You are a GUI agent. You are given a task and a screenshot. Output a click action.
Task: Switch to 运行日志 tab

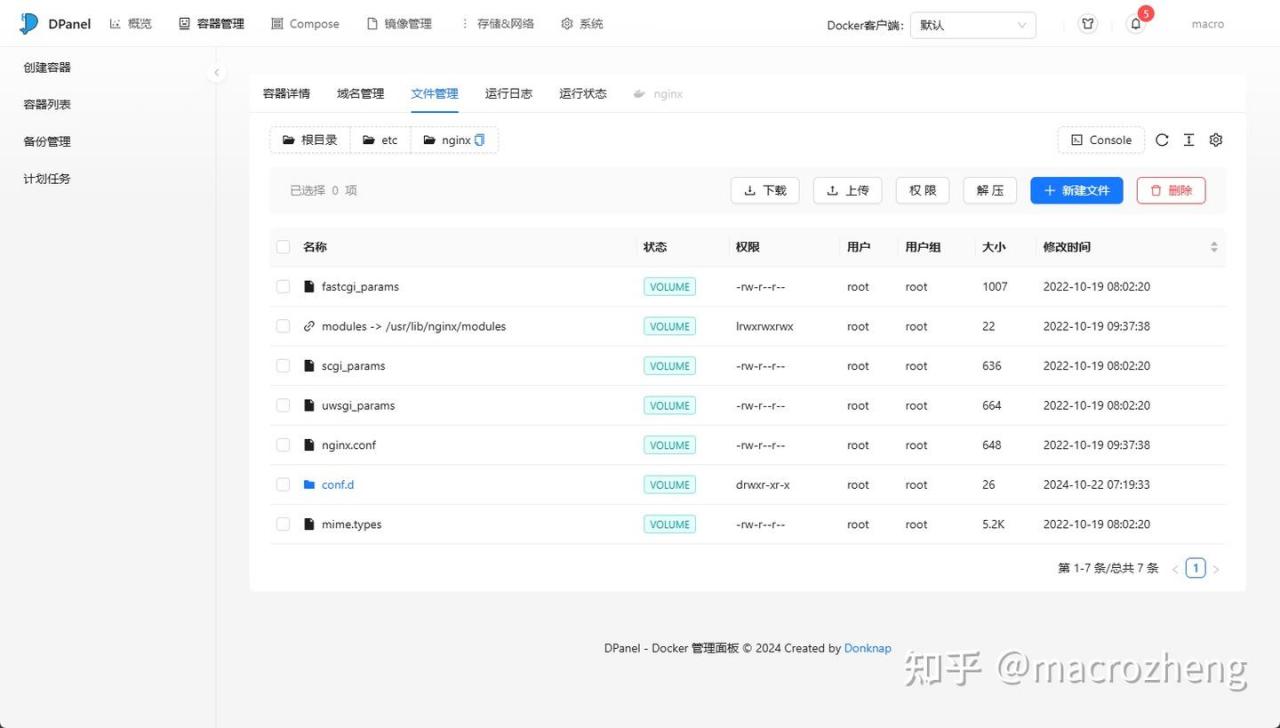[508, 94]
